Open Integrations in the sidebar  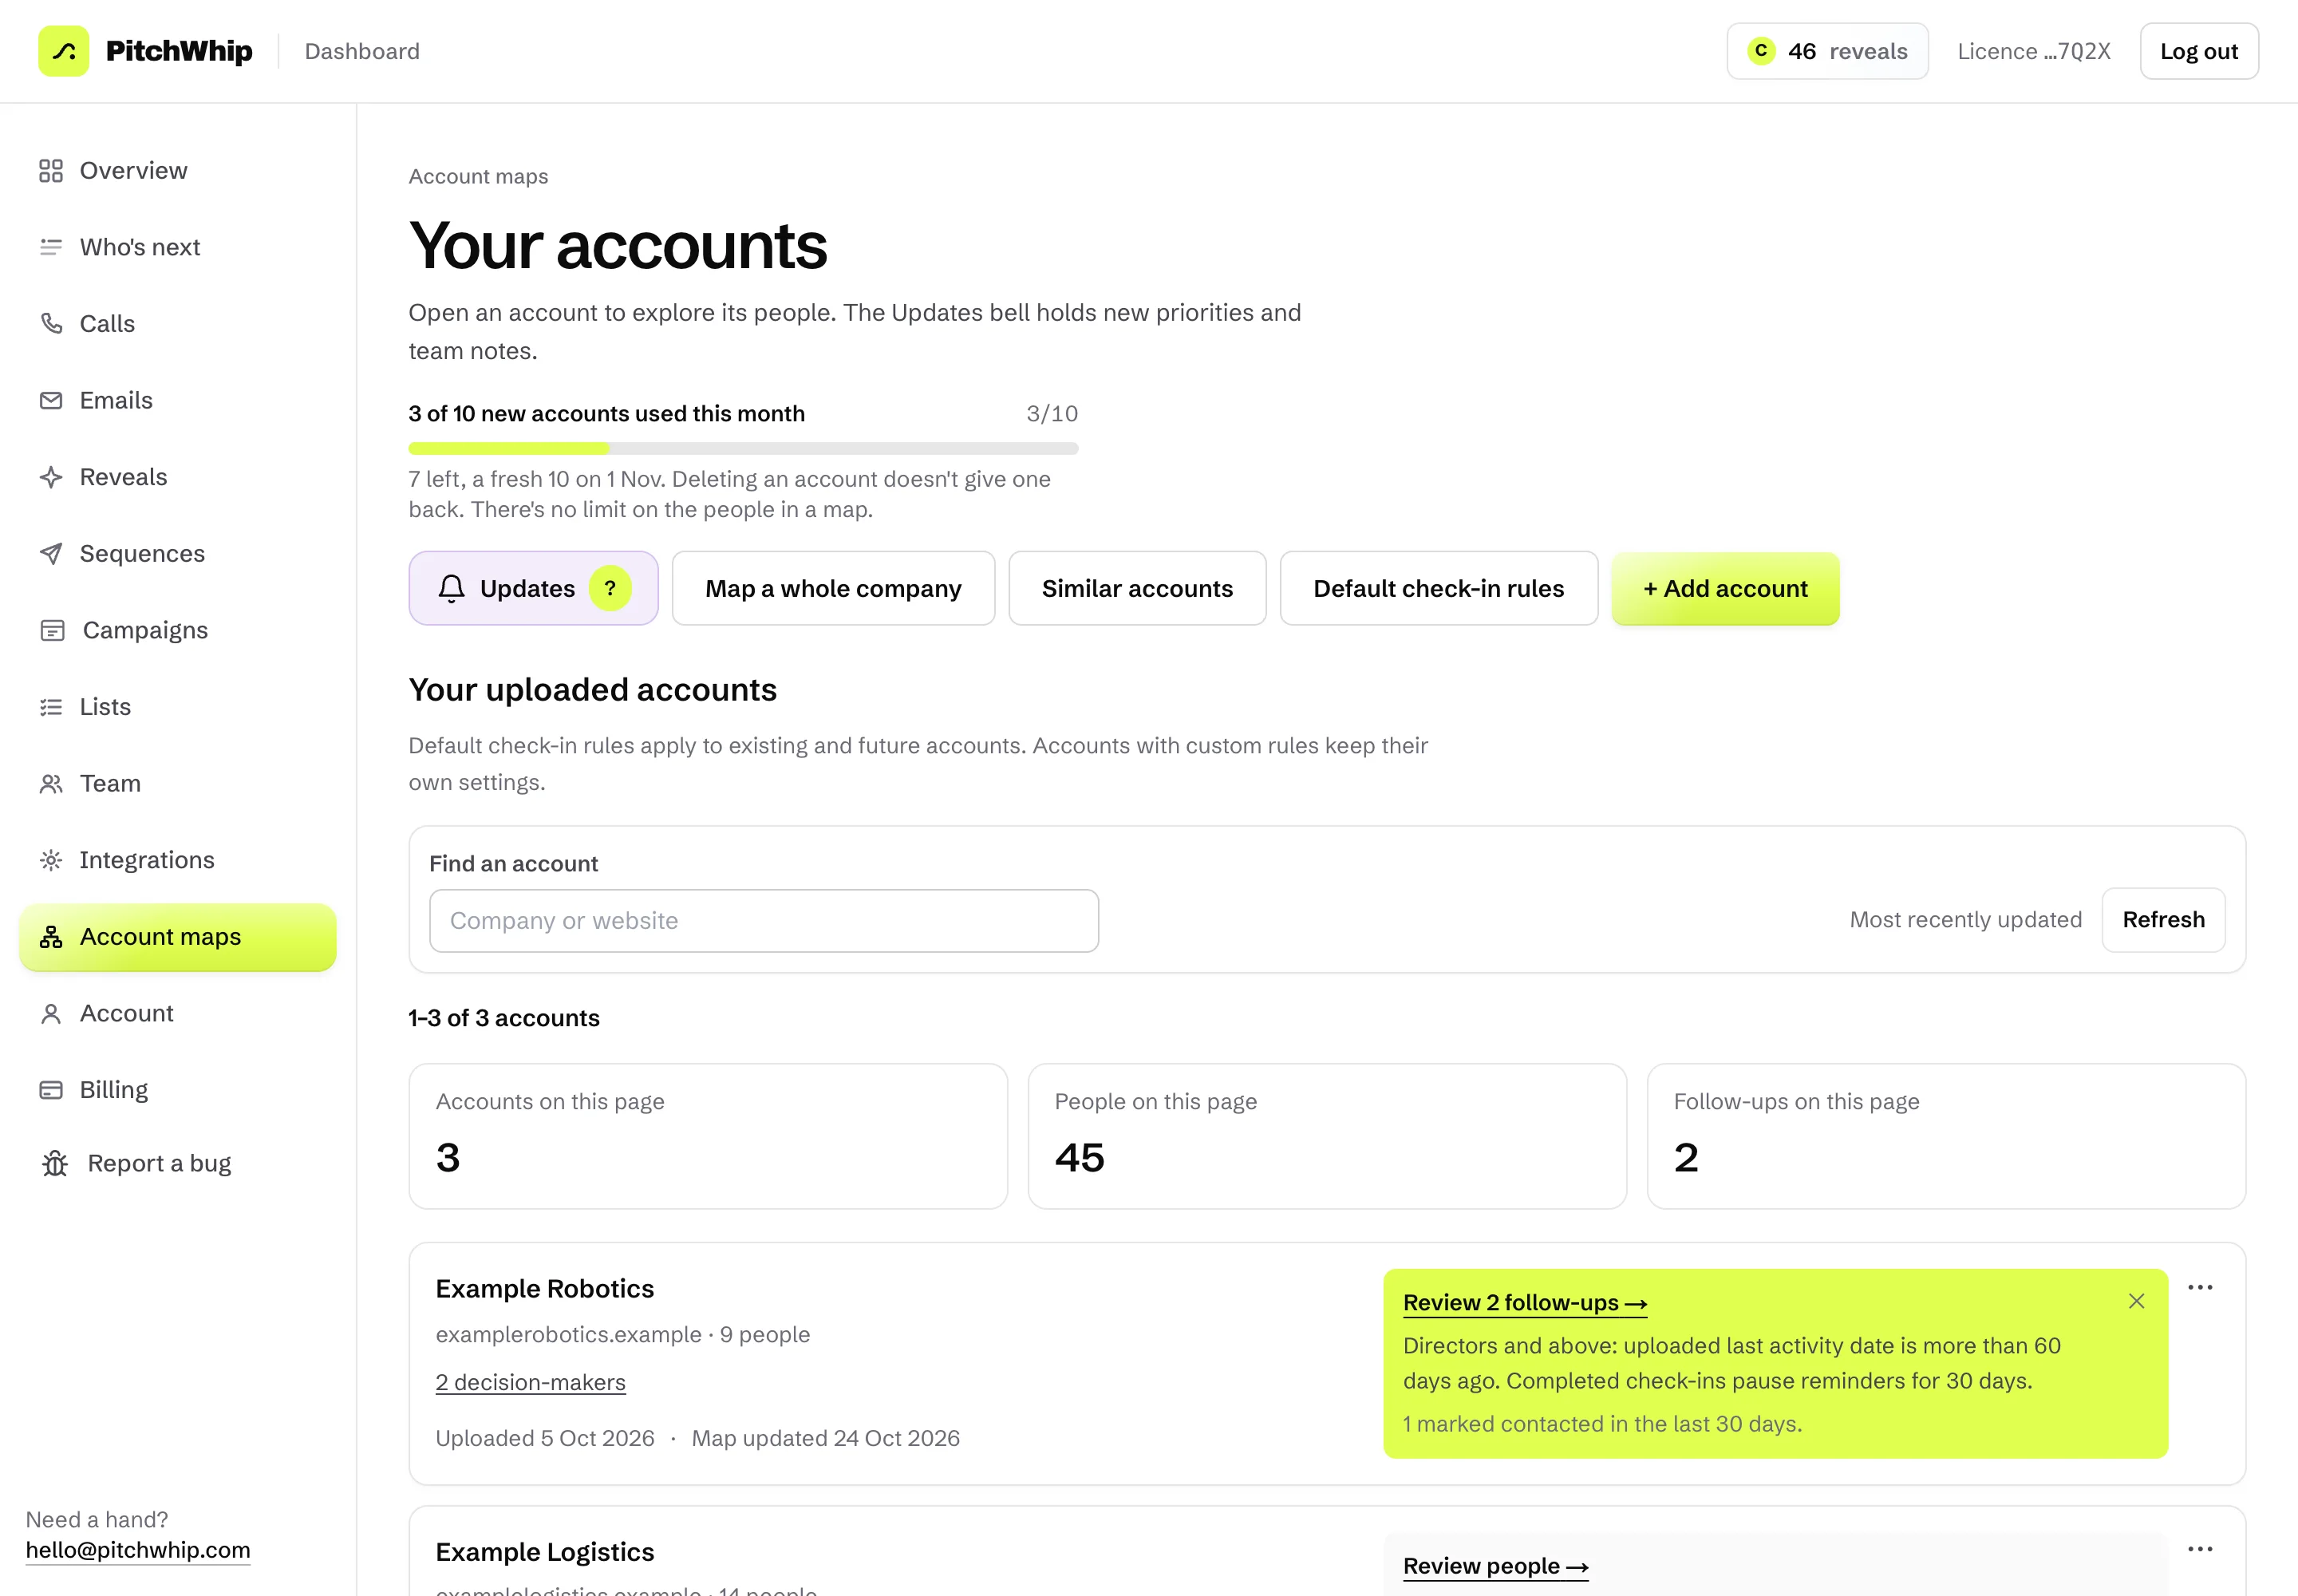178,860
